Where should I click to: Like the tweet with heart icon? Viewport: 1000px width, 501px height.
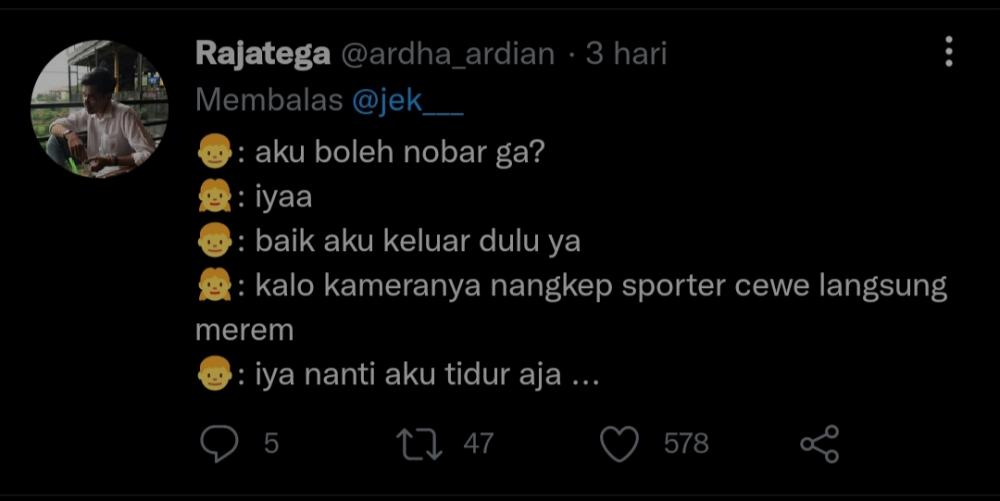tap(619, 444)
